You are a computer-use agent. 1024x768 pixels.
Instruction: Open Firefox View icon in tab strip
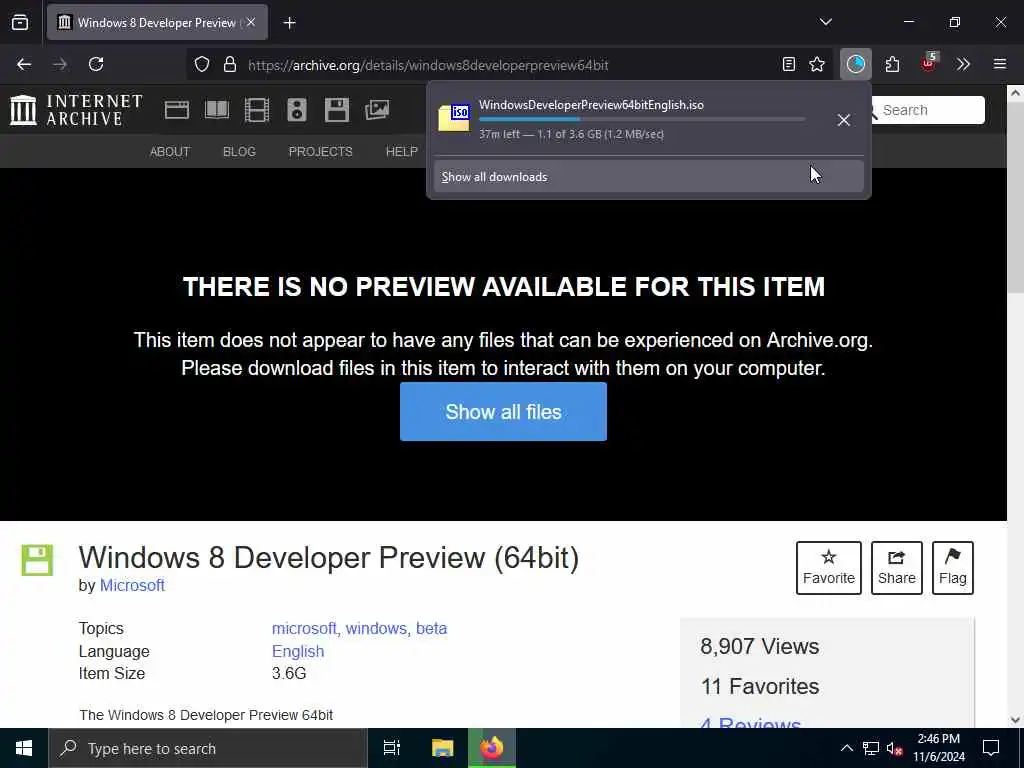coord(20,23)
